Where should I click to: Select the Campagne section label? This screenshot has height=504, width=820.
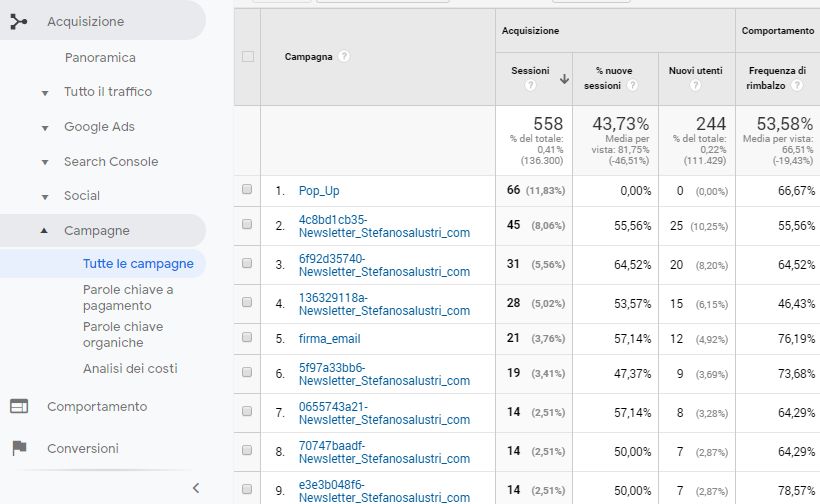(97, 231)
